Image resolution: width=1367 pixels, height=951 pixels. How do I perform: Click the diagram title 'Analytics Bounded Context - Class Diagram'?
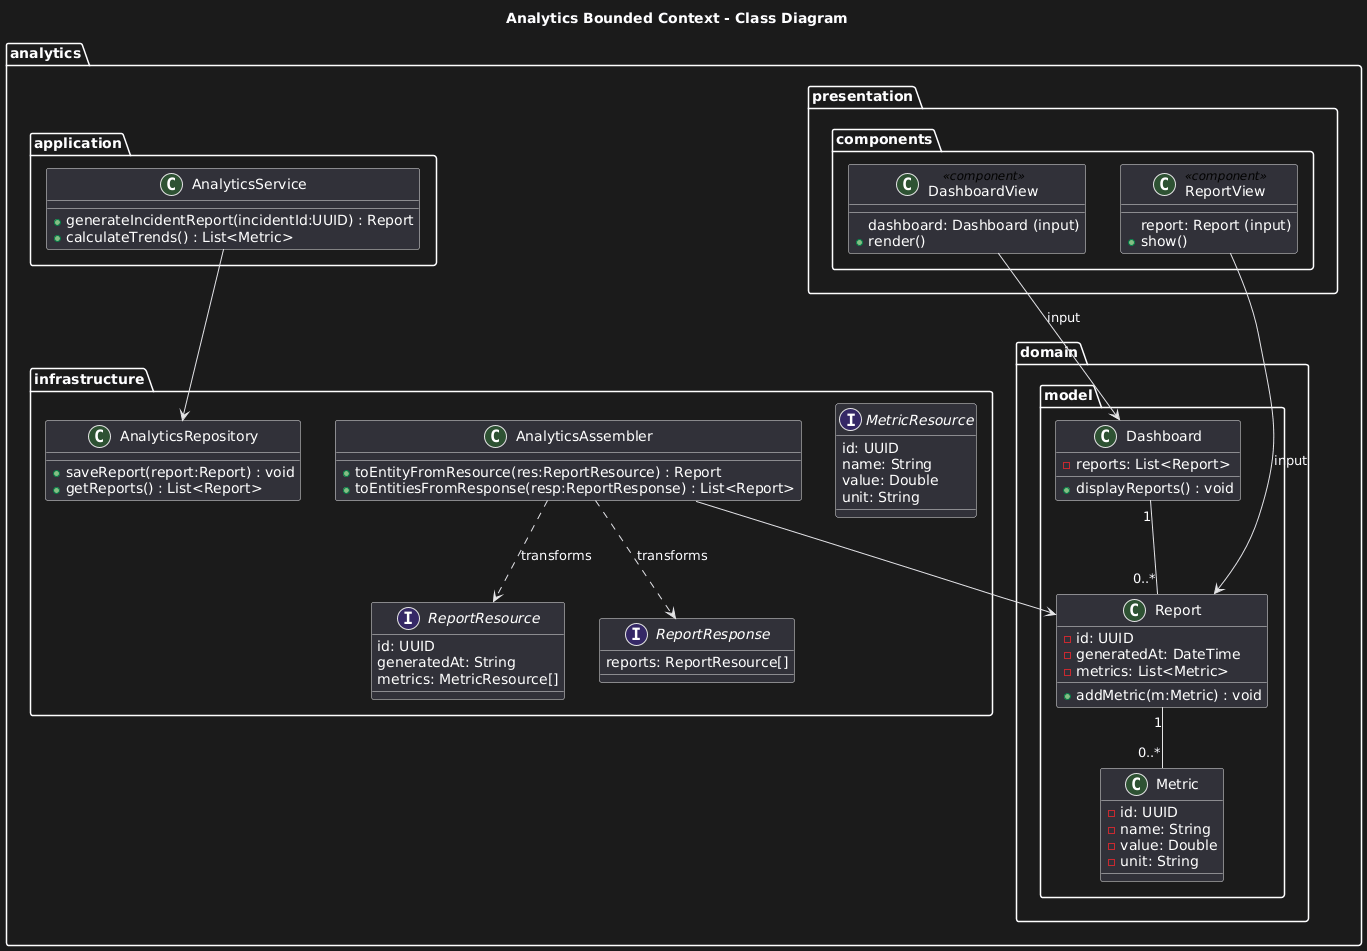point(677,18)
